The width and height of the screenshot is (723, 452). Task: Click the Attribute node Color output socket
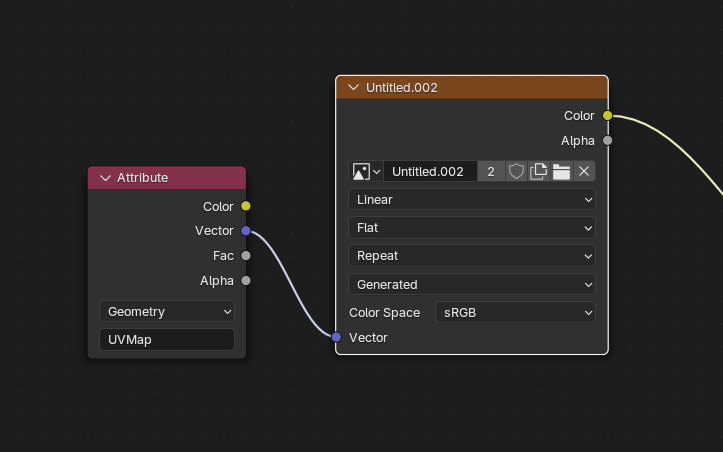coord(246,206)
